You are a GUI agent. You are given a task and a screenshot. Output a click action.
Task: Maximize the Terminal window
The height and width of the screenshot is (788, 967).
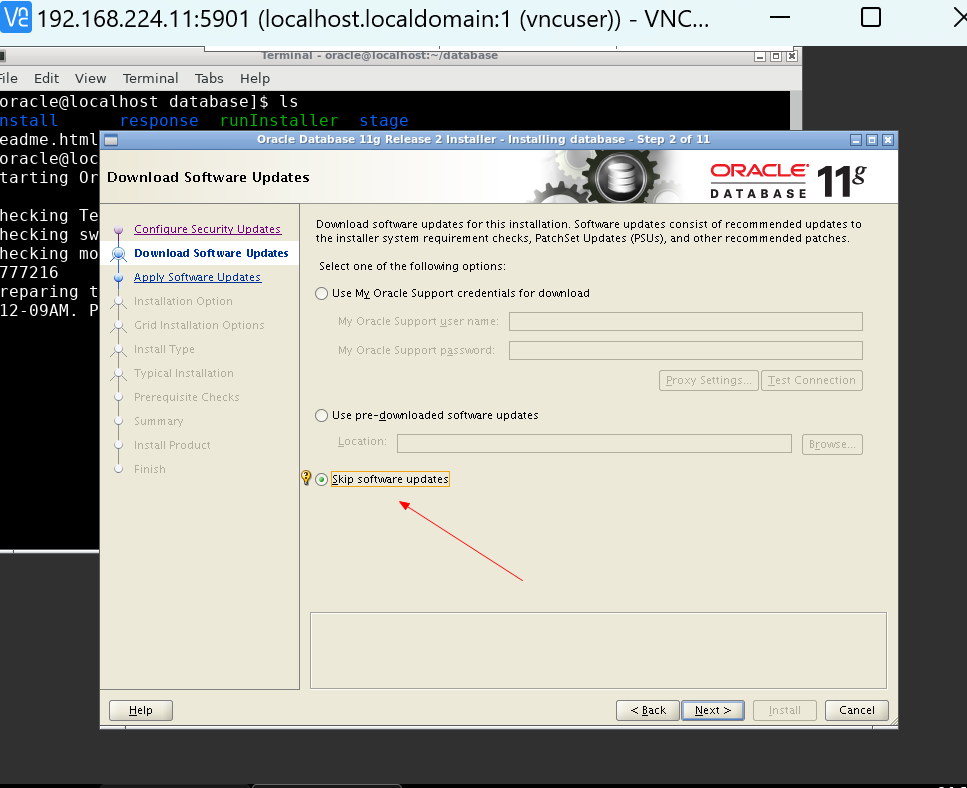776,57
